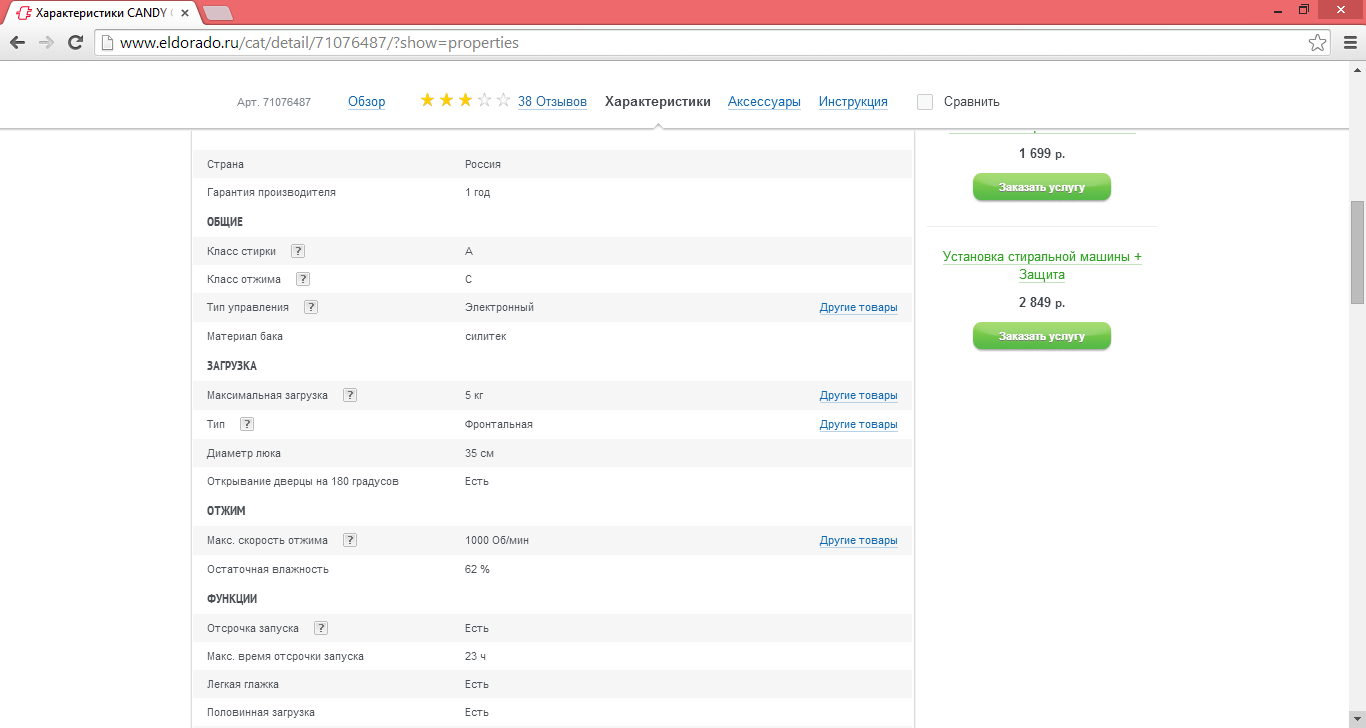Click help icon next to Отсрочка запуска
This screenshot has height=728, width=1366.
321,628
